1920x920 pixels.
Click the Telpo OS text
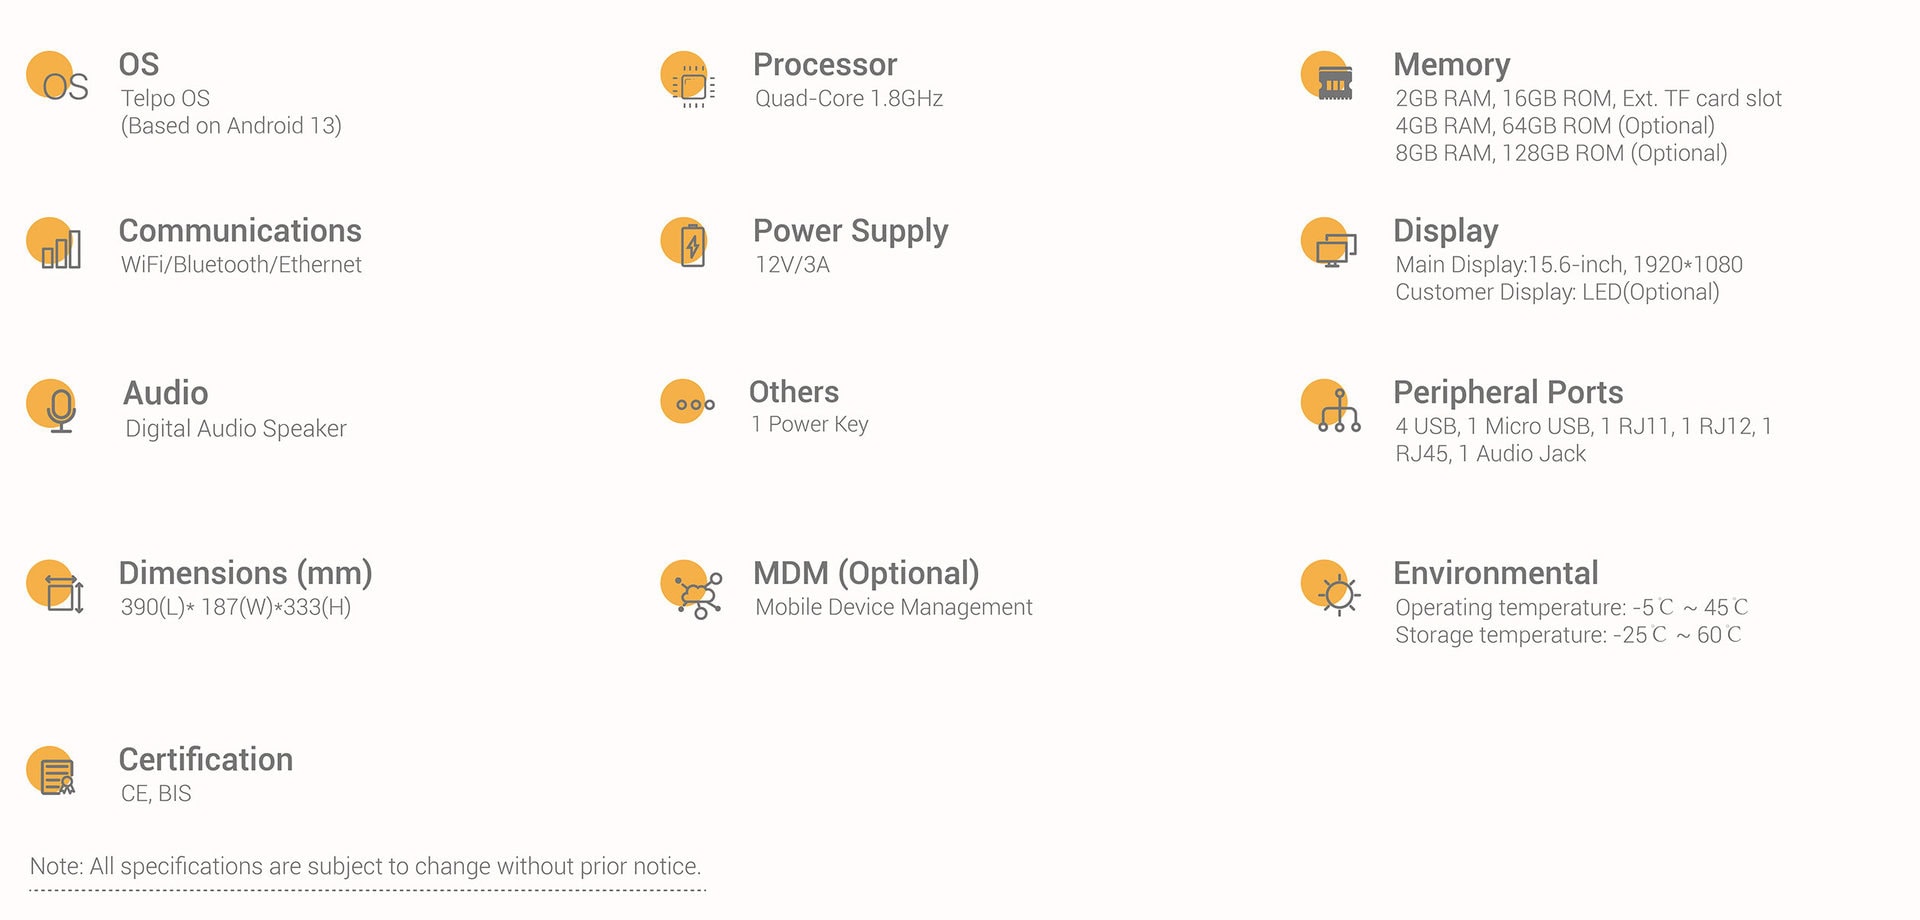pos(165,99)
